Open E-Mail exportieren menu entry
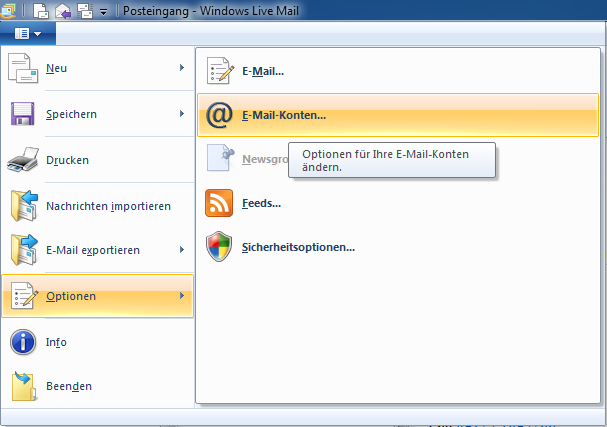 point(98,250)
